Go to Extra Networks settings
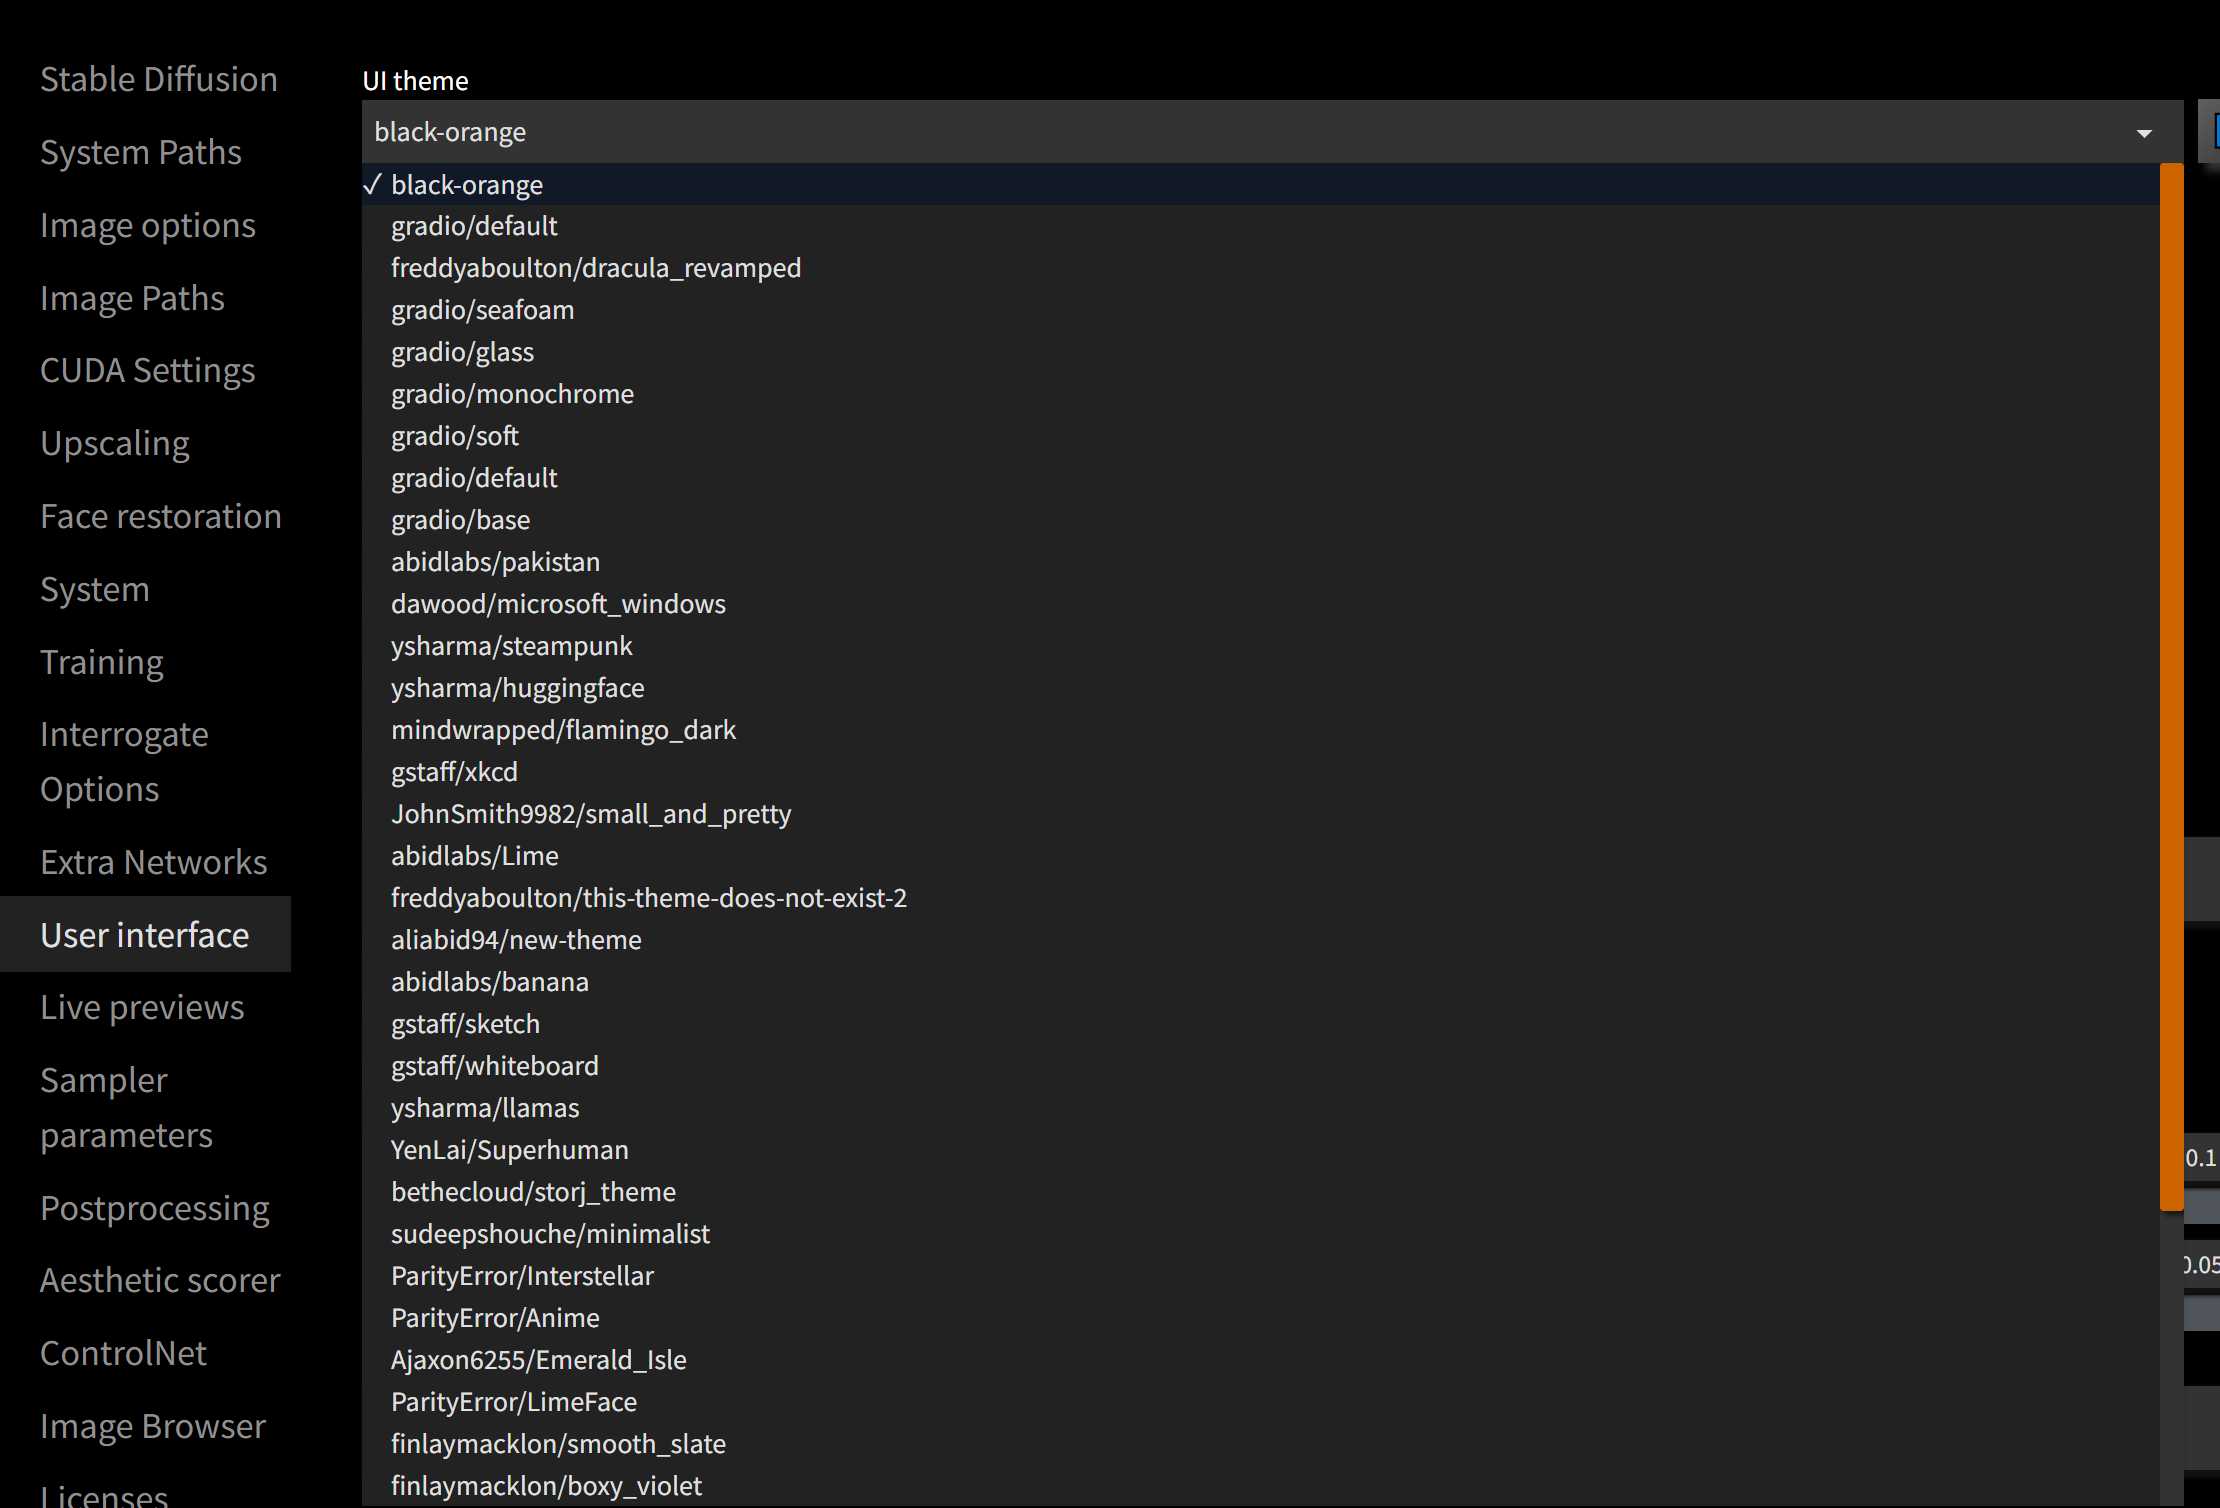 point(154,863)
